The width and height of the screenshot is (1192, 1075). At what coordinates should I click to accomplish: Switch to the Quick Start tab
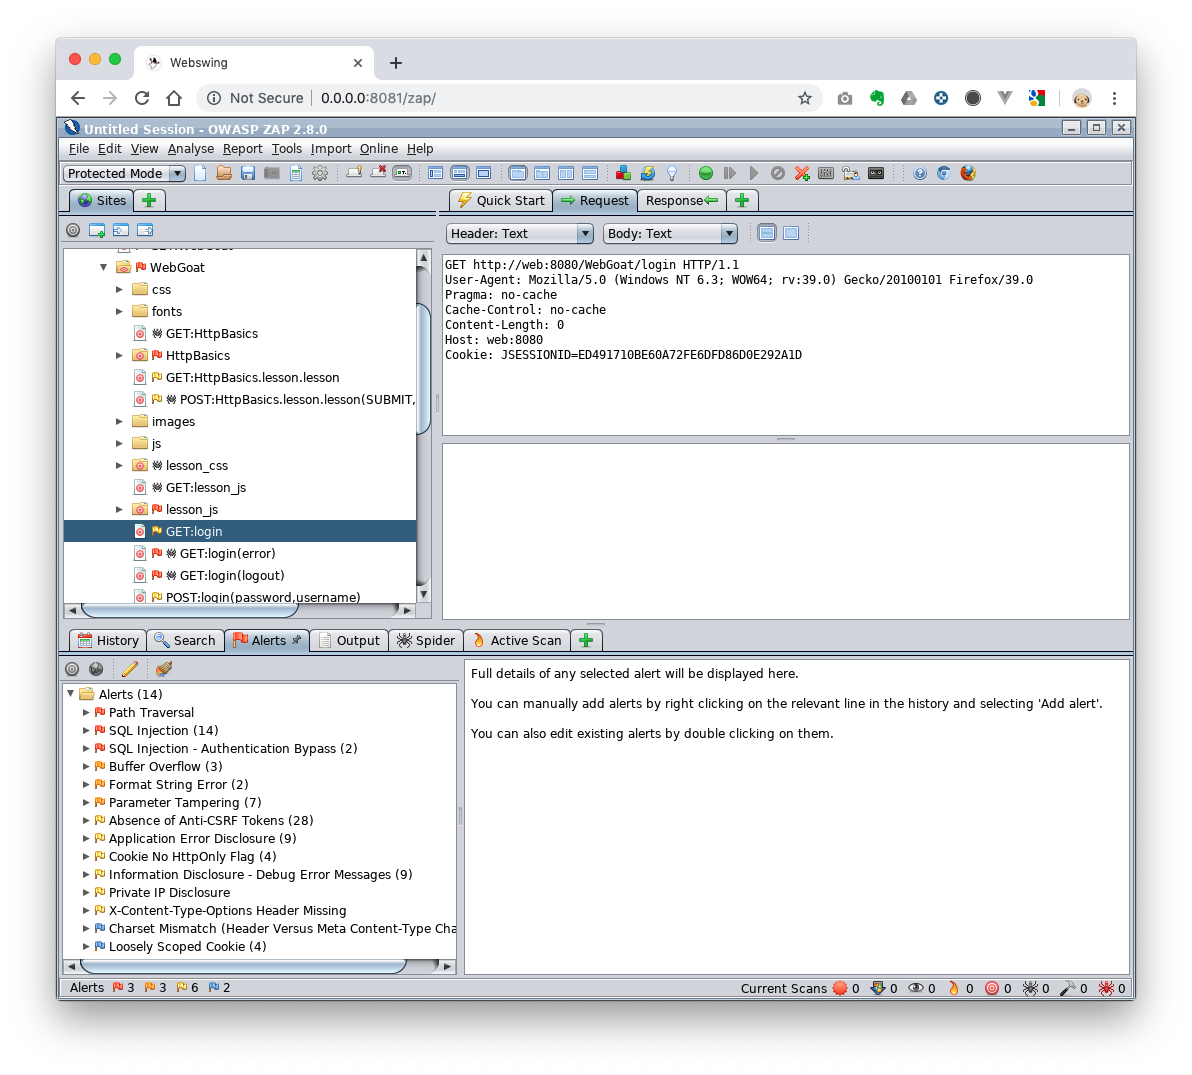click(x=501, y=201)
